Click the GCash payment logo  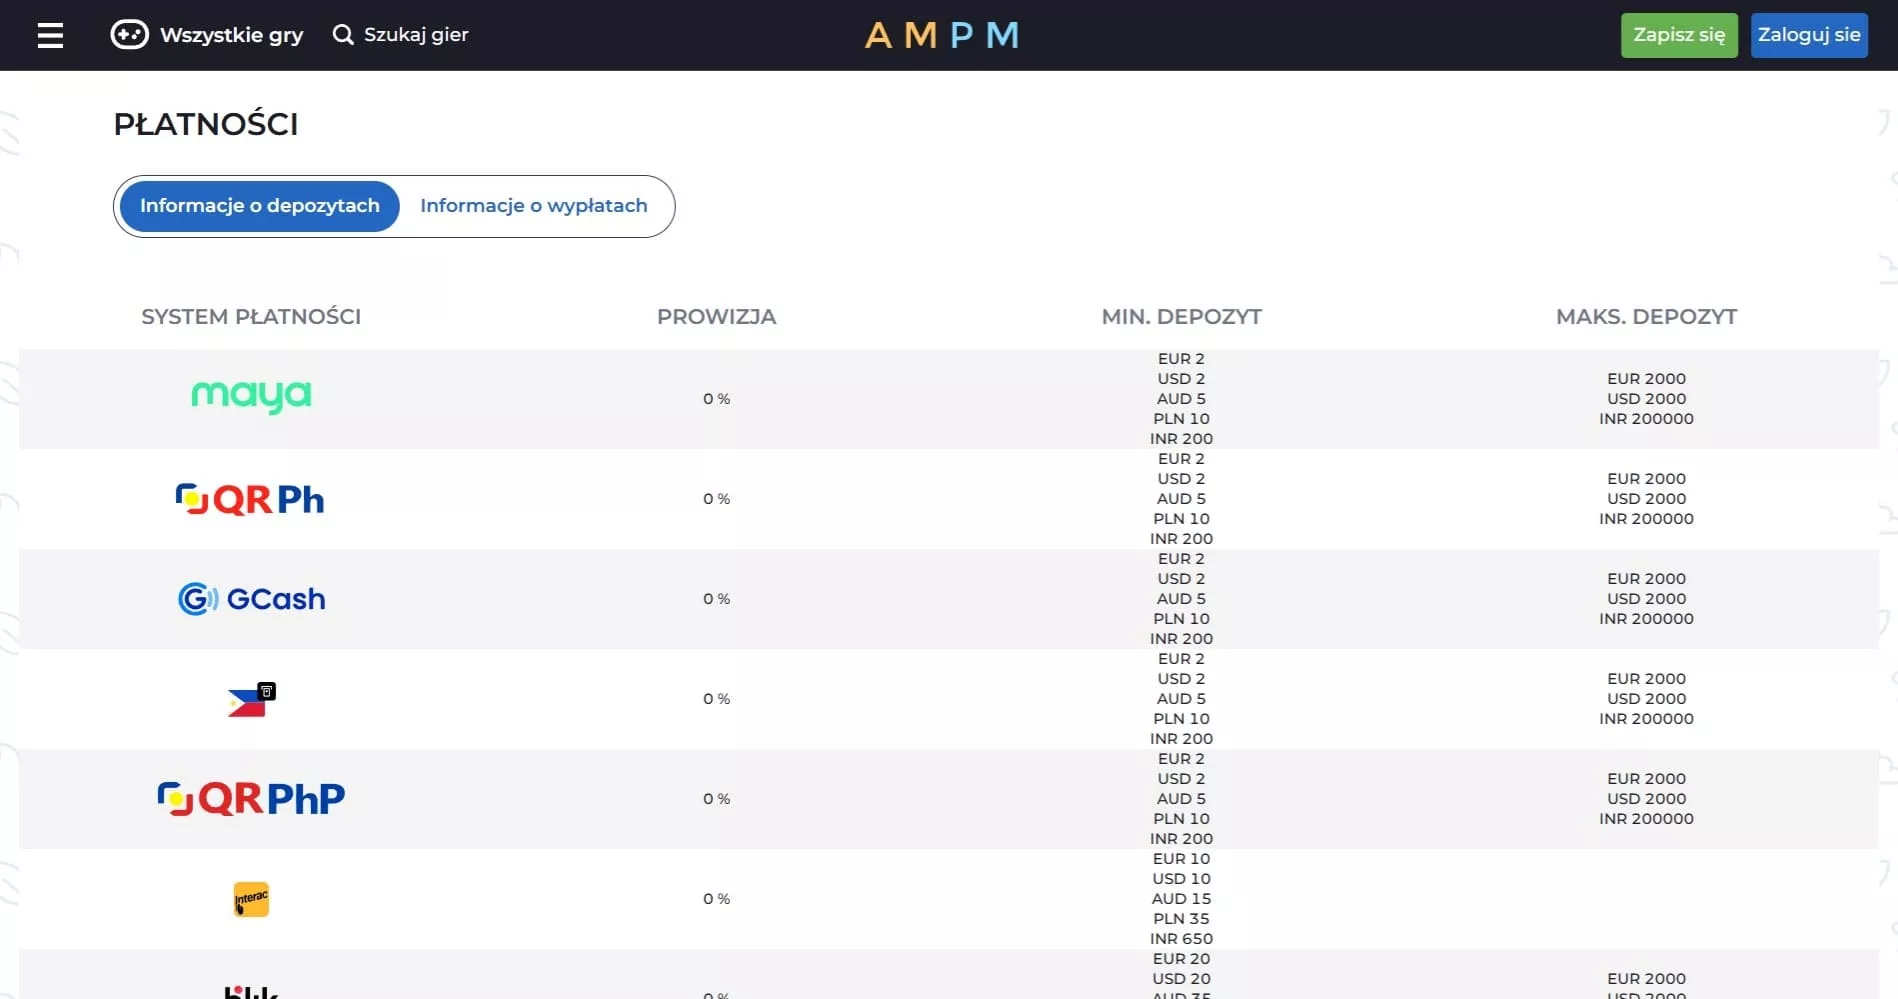click(251, 599)
